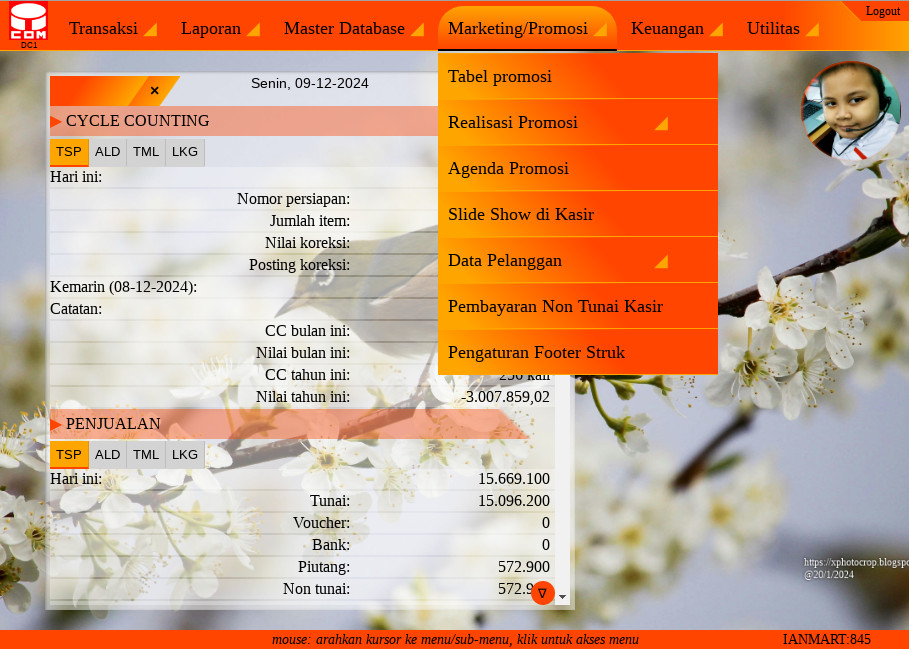909x649 pixels.
Task: Click the panel scrollbar down arrow
Action: pos(562,598)
